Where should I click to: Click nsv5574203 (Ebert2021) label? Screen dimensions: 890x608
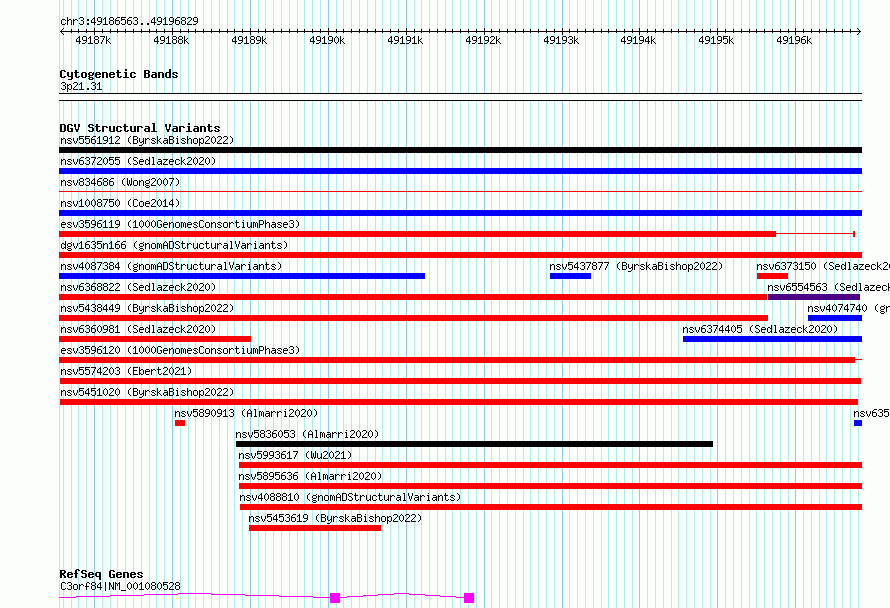pyautogui.click(x=126, y=371)
